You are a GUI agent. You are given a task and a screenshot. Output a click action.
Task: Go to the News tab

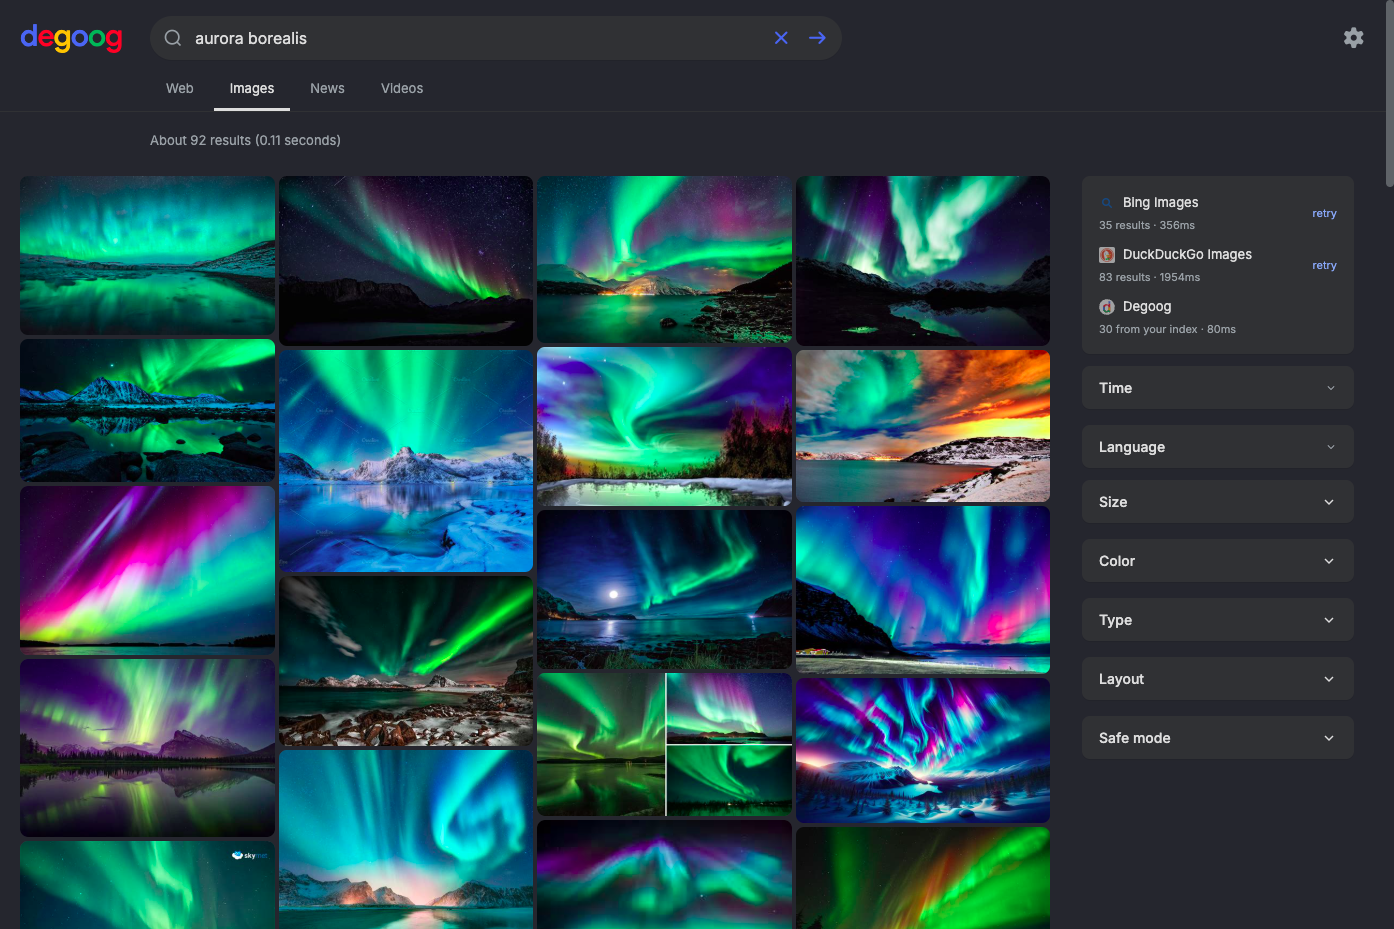coord(327,88)
